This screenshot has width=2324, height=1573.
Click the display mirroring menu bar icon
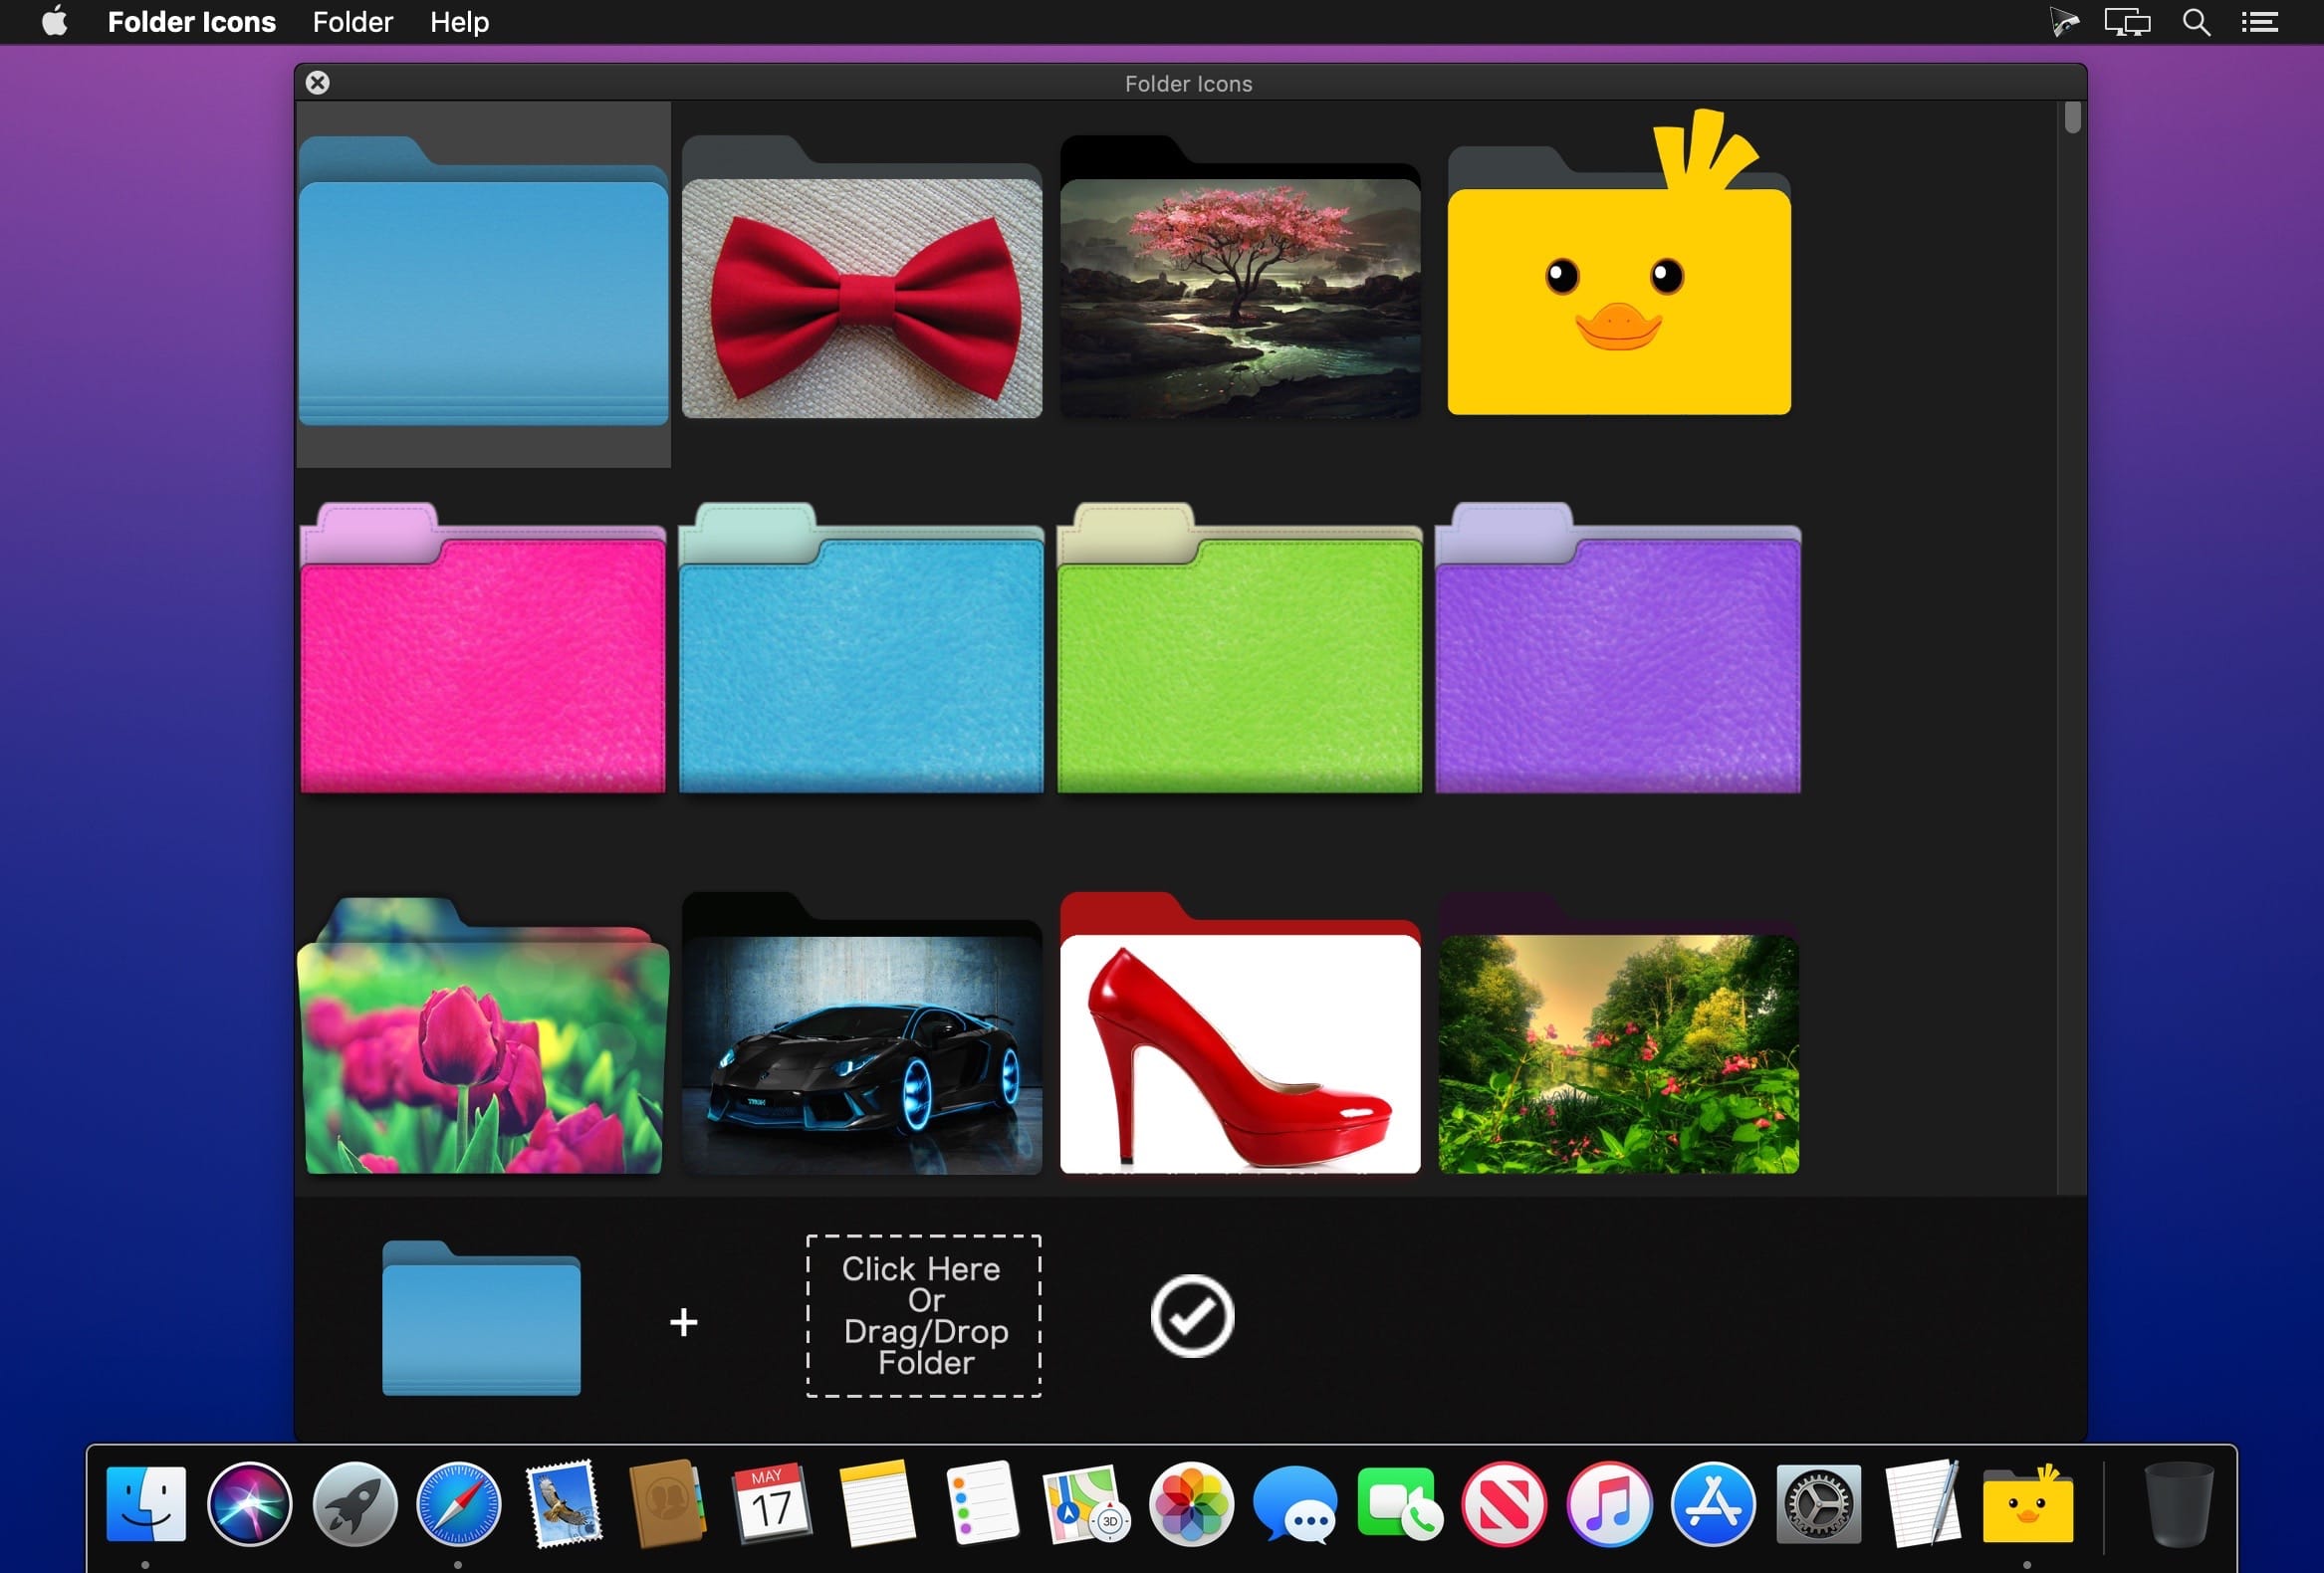[2127, 22]
